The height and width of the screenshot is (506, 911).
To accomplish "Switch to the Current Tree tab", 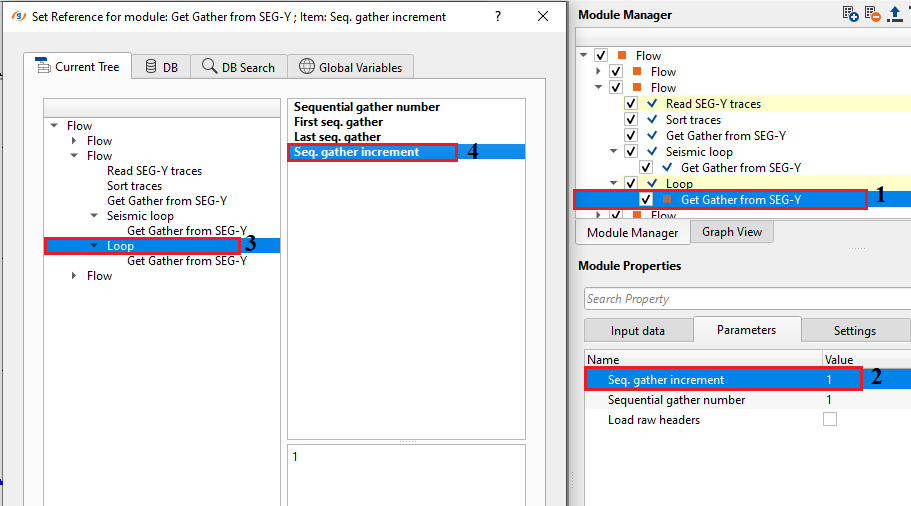I will tap(77, 66).
